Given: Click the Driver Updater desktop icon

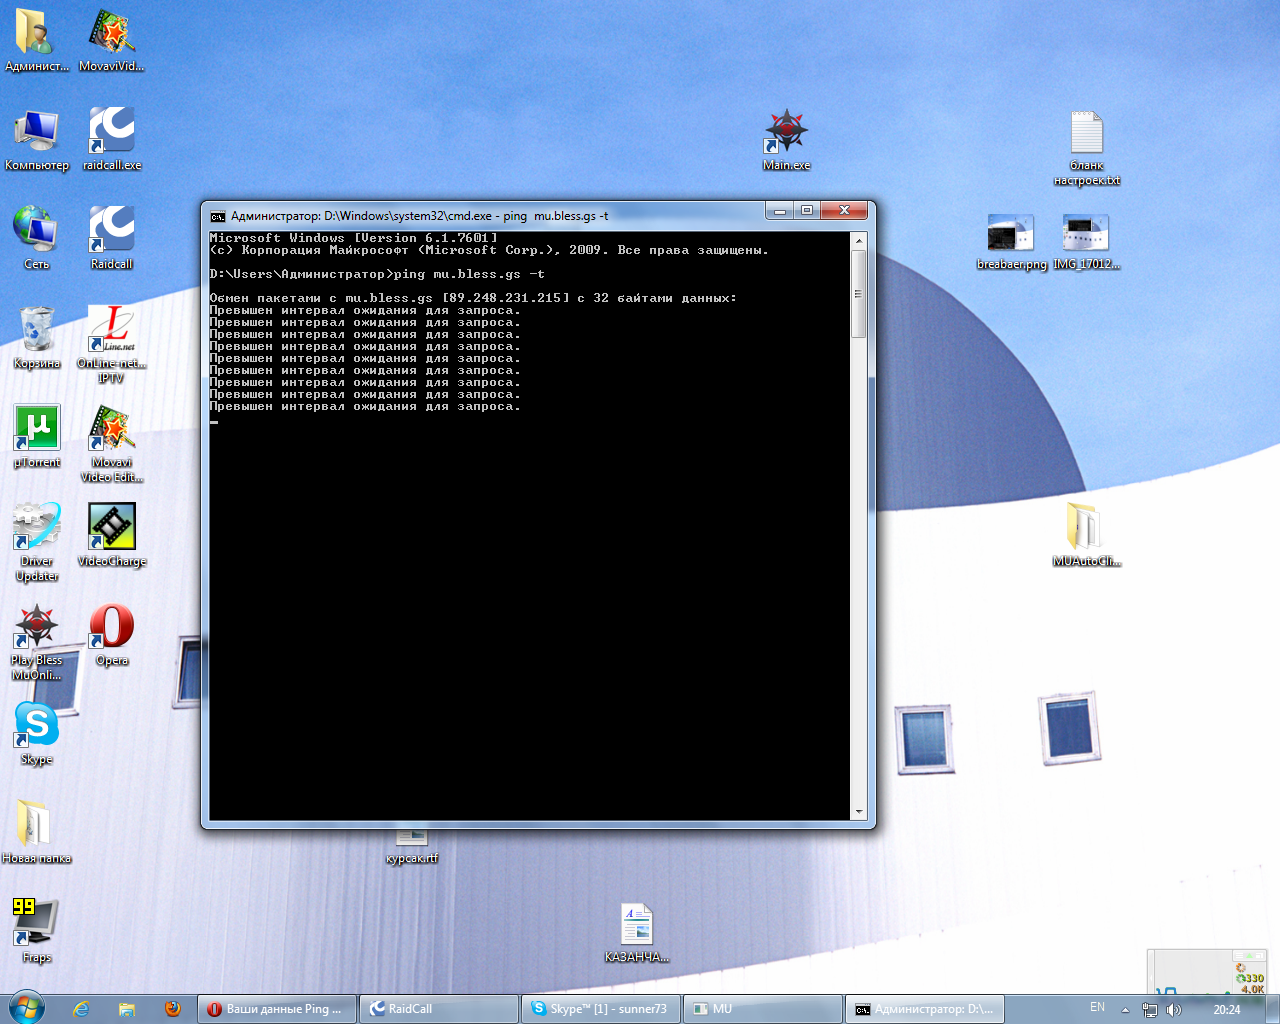Looking at the screenshot, I should point(37,529).
